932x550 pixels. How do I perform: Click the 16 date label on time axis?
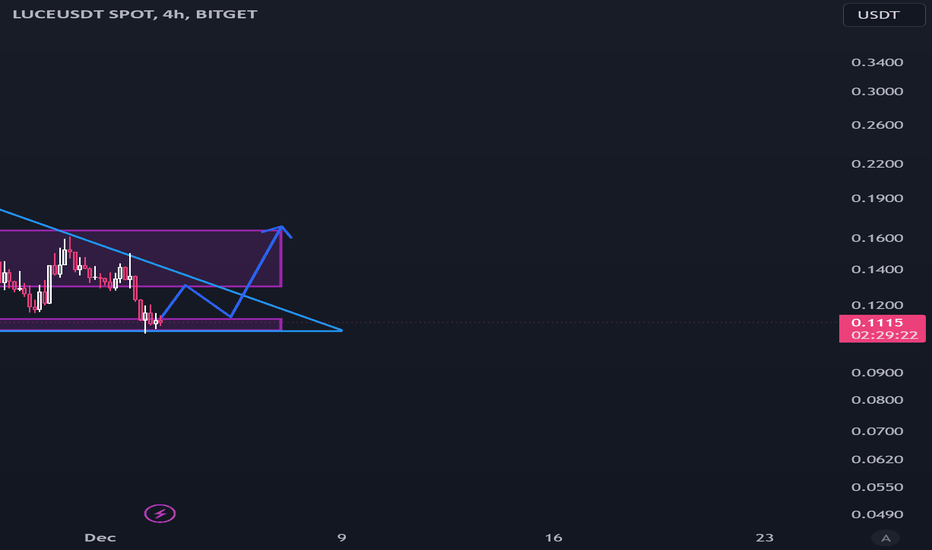(553, 538)
